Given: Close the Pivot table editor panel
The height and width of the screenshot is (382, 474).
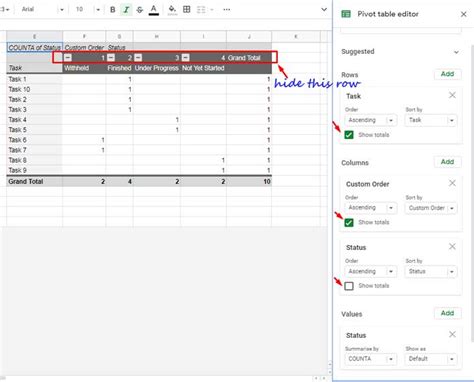Looking at the screenshot, I should 463,14.
